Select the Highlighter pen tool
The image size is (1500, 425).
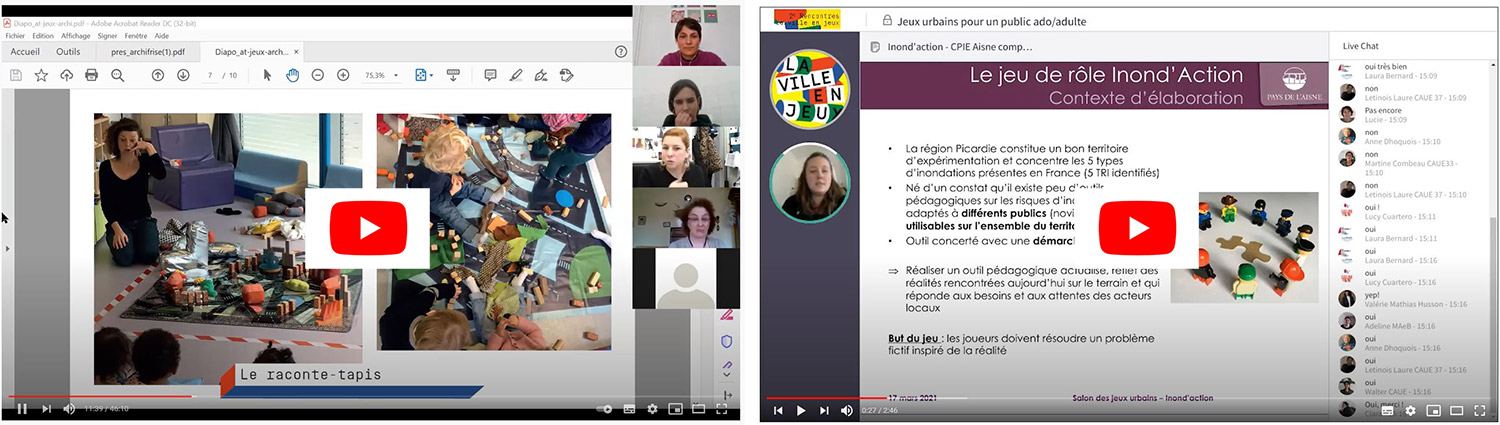coord(516,75)
